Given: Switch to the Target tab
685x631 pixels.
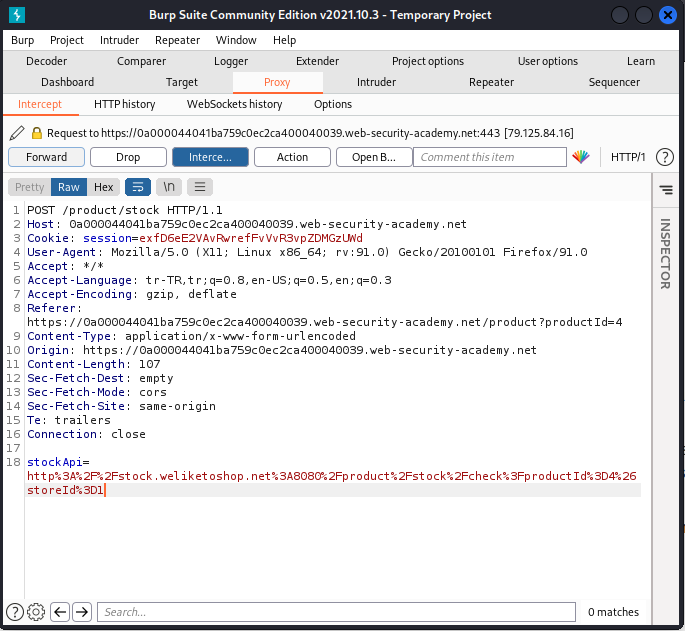Looking at the screenshot, I should (x=182, y=82).
